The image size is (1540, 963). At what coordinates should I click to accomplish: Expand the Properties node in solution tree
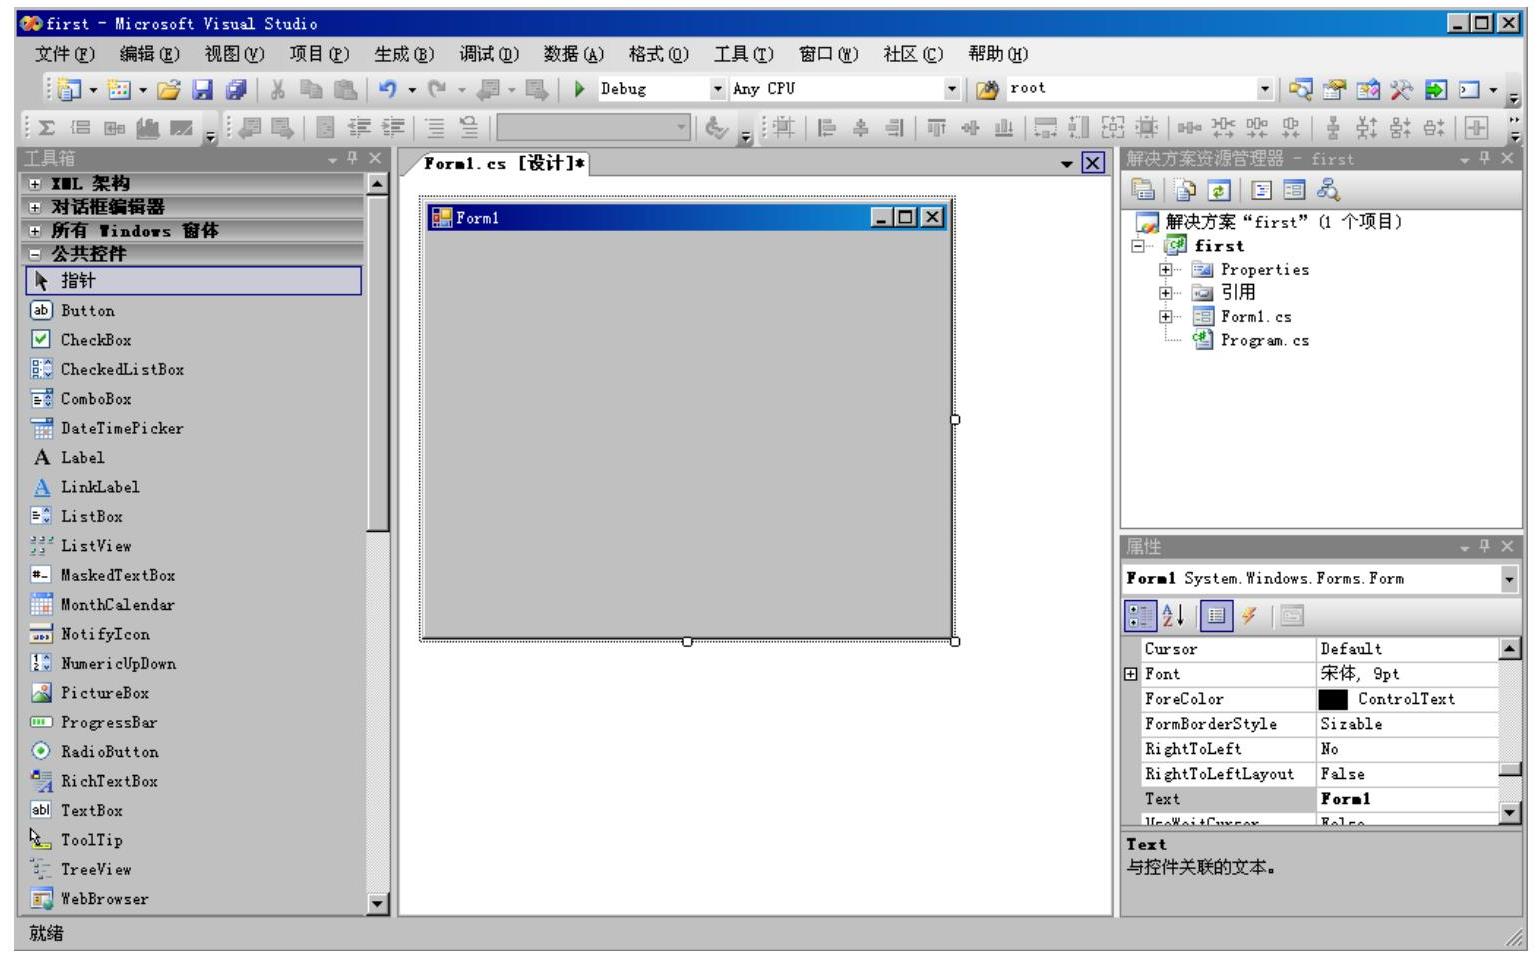coord(1165,270)
